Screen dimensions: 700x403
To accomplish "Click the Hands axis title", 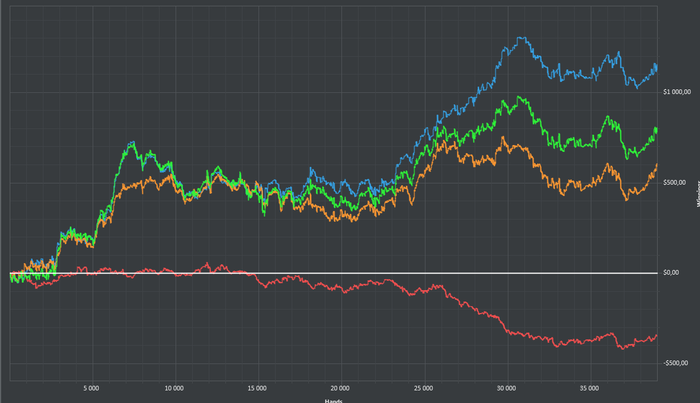I will [x=333, y=401].
